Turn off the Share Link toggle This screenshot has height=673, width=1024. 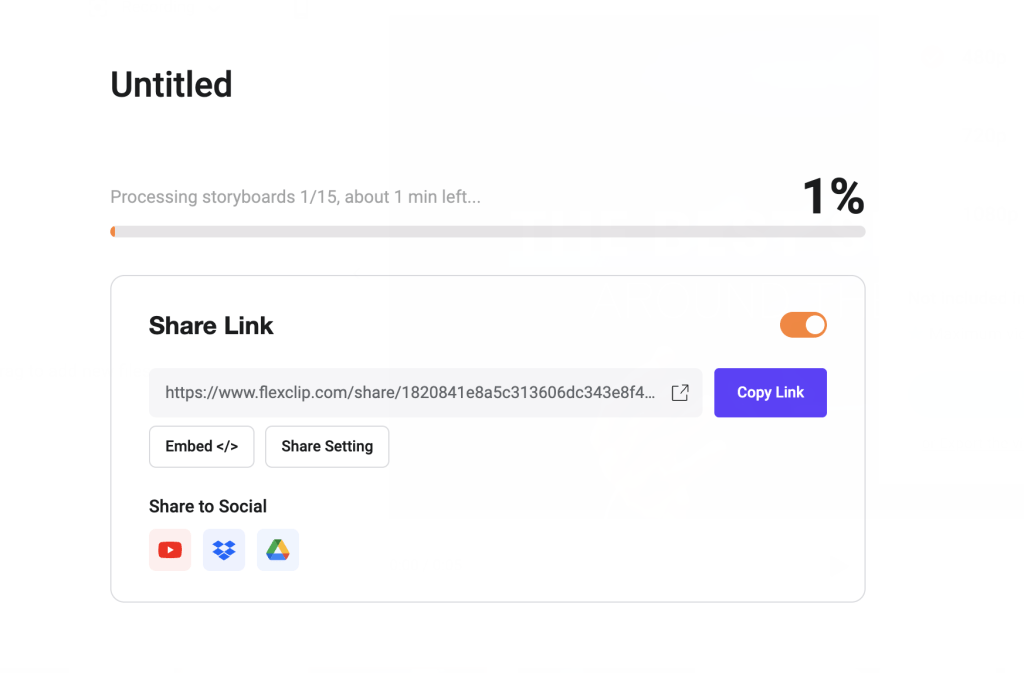803,325
